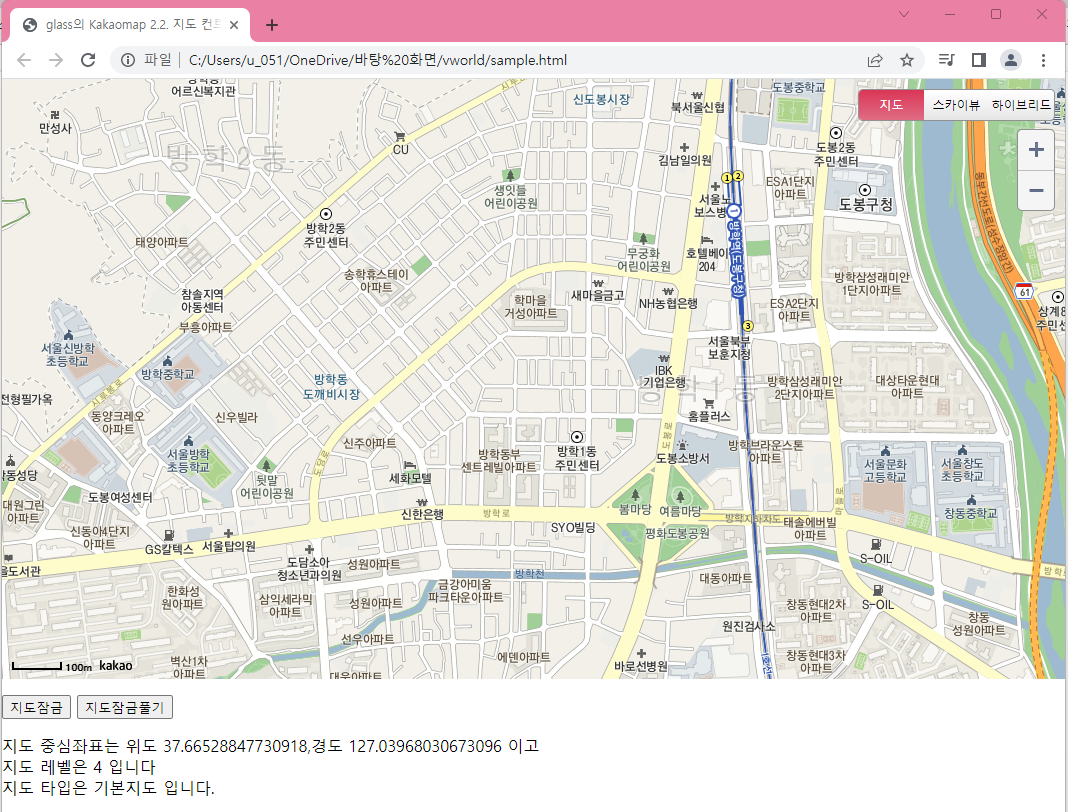The width and height of the screenshot is (1068, 812).
Task: Click the file info icon in address bar
Action: click(127, 60)
